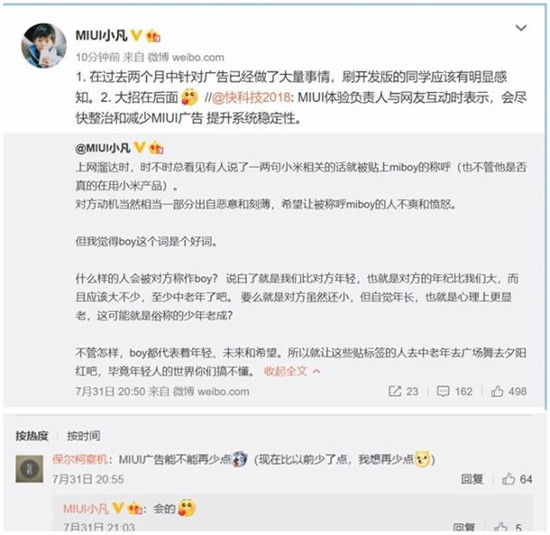
Task: Click the 7月31日 20:50 quoted post timestamp
Action: [110, 391]
